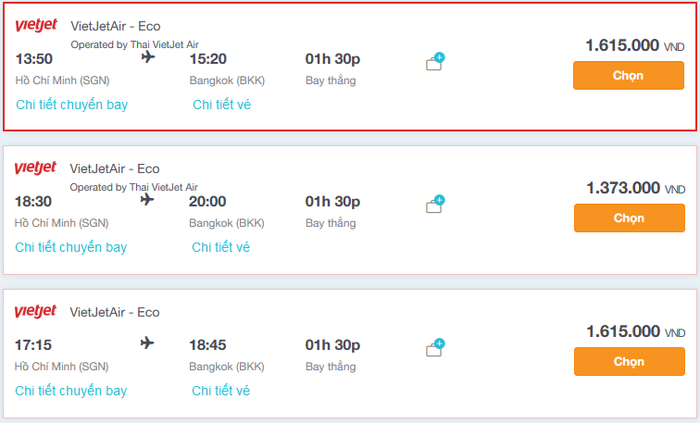Click the airplane icon on the 18:30 flight

tap(147, 199)
